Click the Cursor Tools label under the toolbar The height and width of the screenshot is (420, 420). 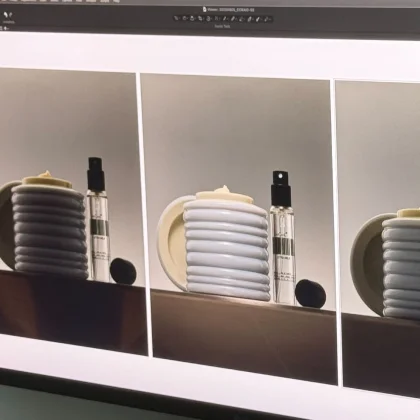coord(222,26)
